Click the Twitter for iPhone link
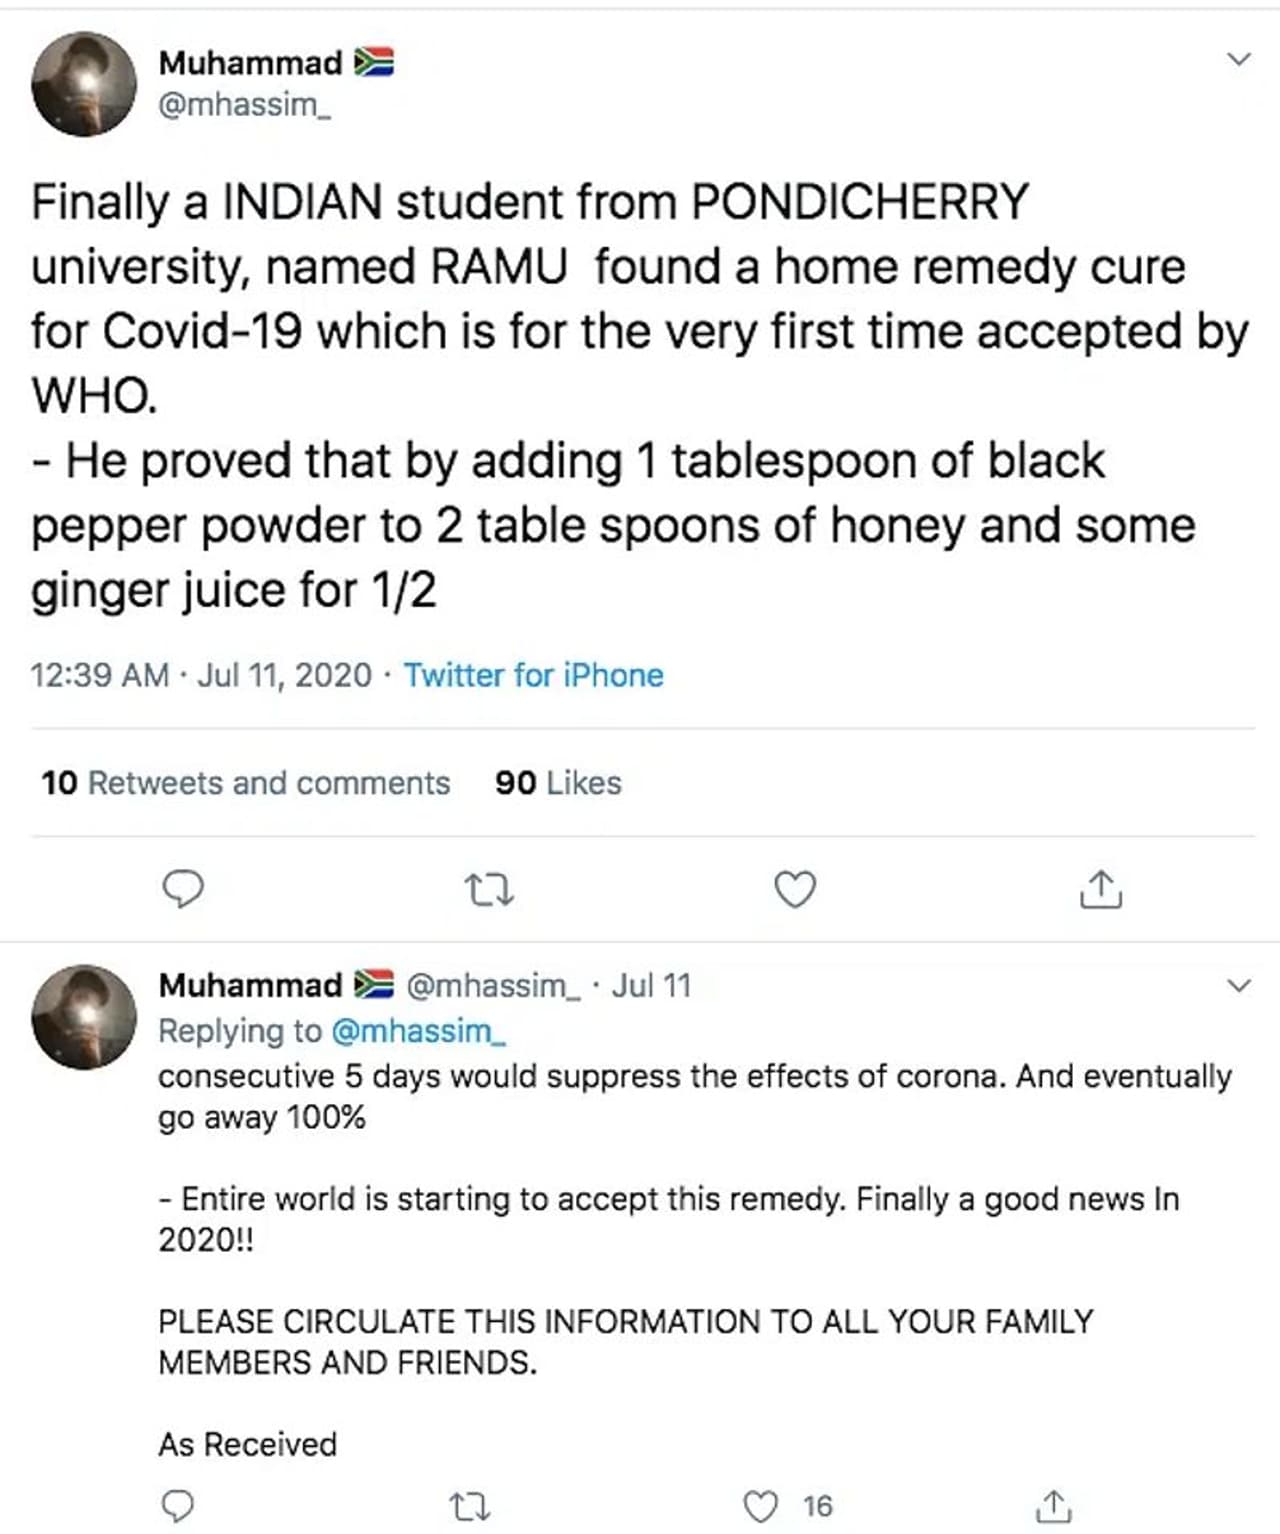The width and height of the screenshot is (1280, 1534). coord(533,676)
